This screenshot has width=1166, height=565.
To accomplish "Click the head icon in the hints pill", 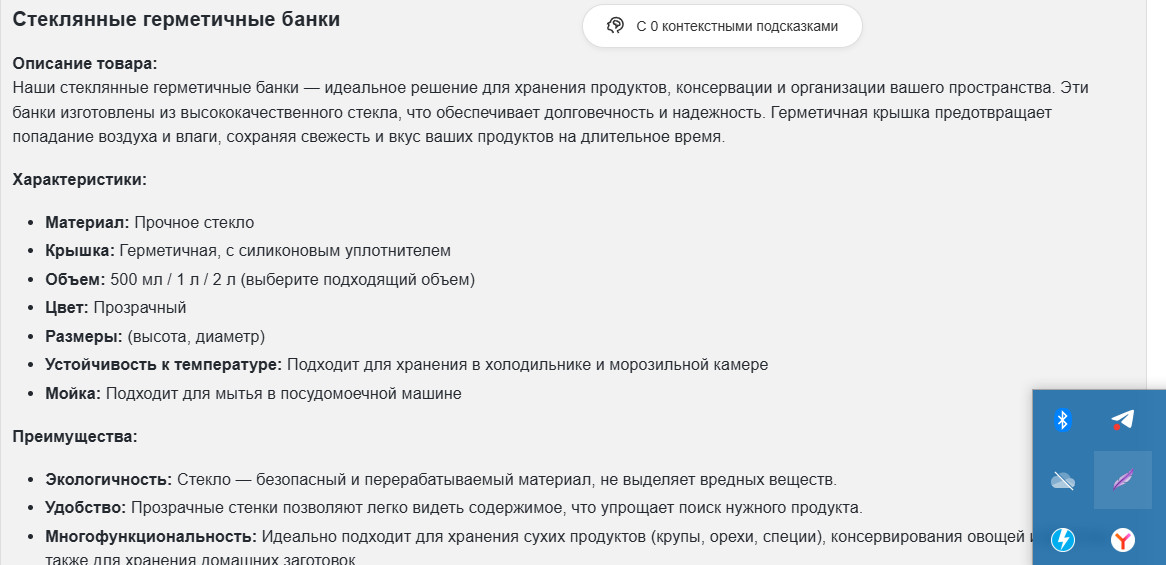I will [x=616, y=26].
